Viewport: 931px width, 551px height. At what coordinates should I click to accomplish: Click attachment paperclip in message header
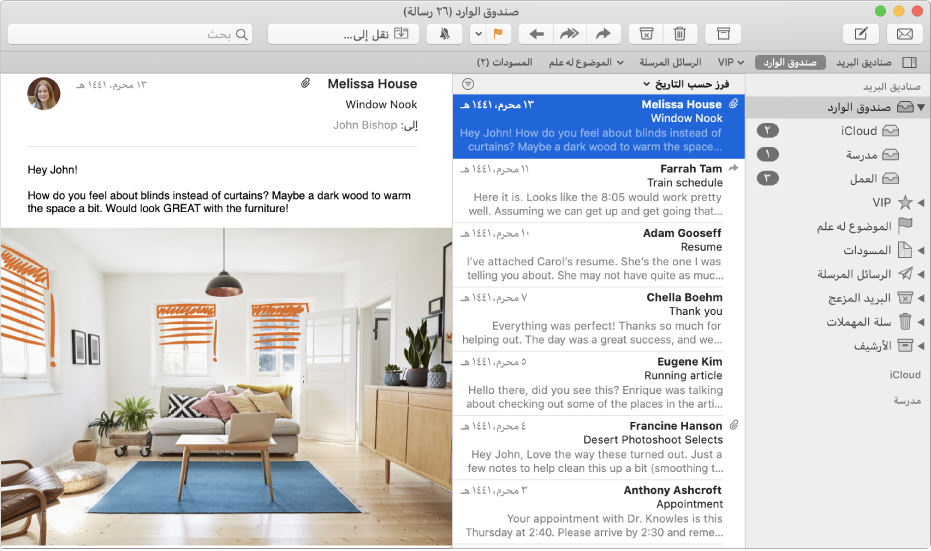click(305, 83)
